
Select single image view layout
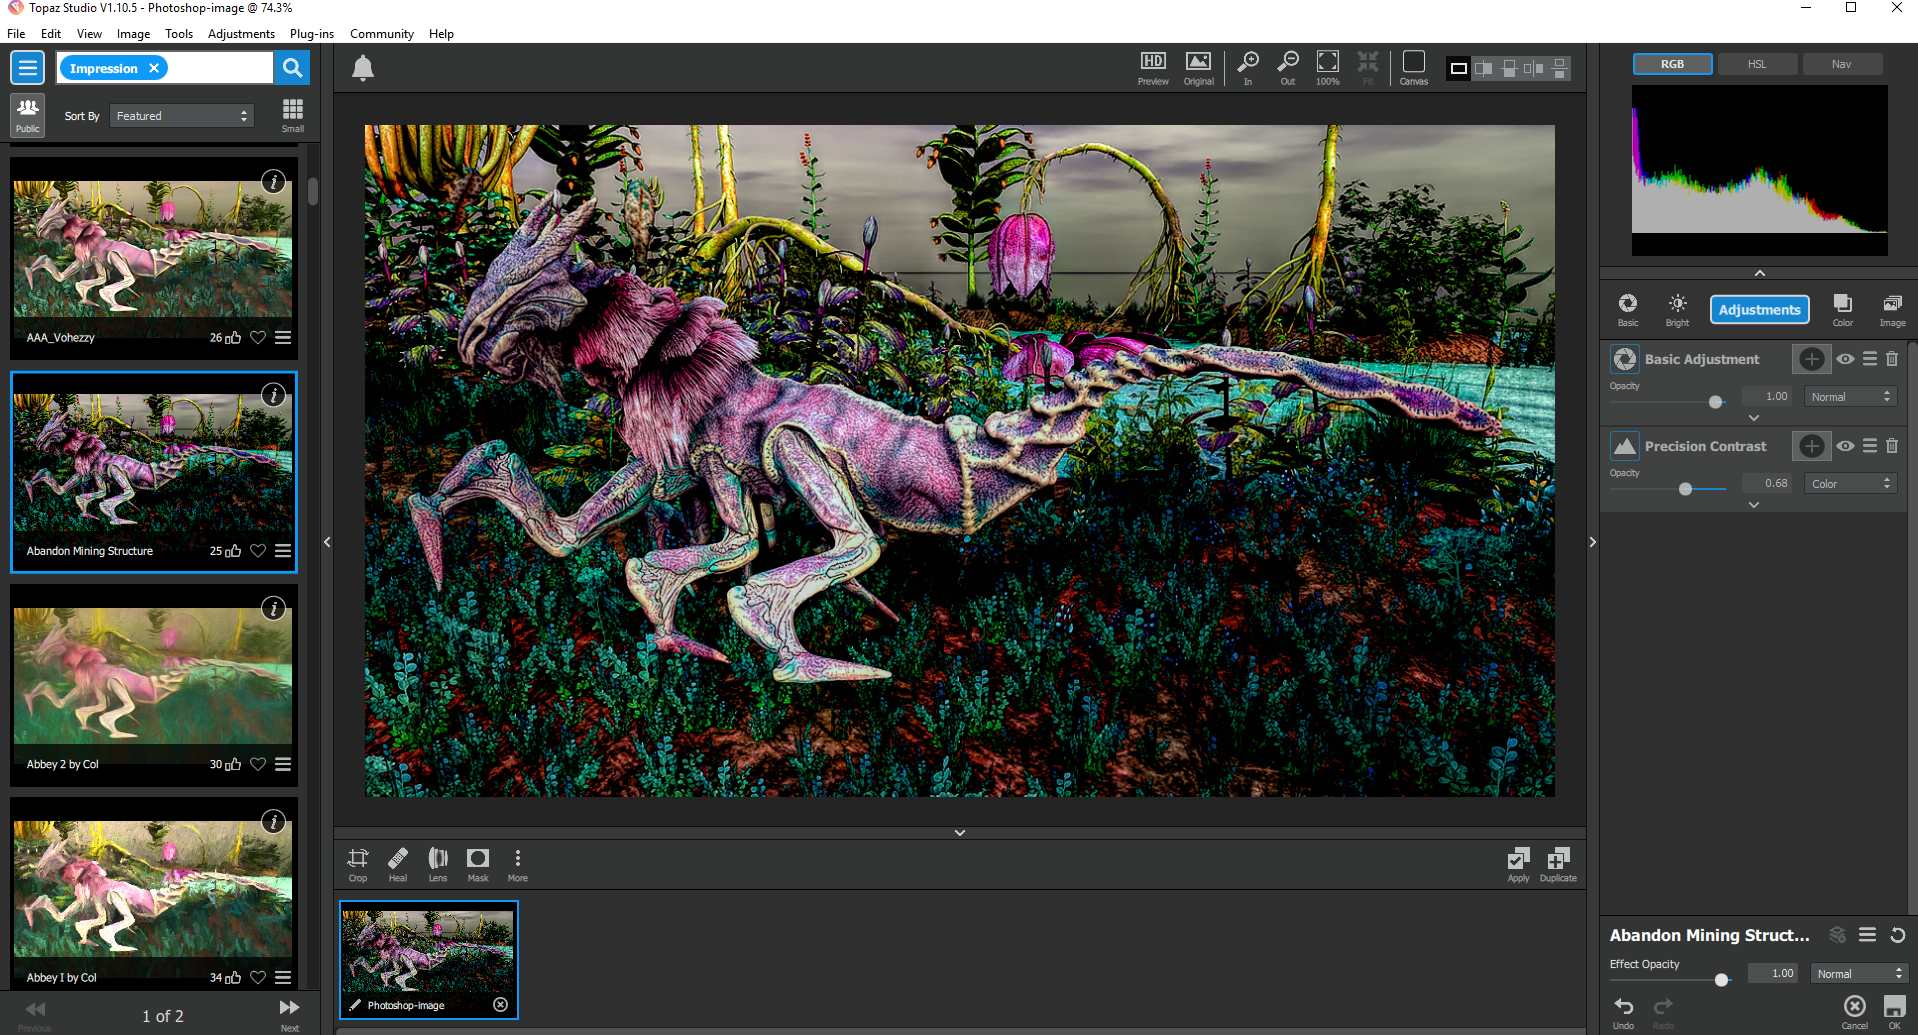[1459, 68]
